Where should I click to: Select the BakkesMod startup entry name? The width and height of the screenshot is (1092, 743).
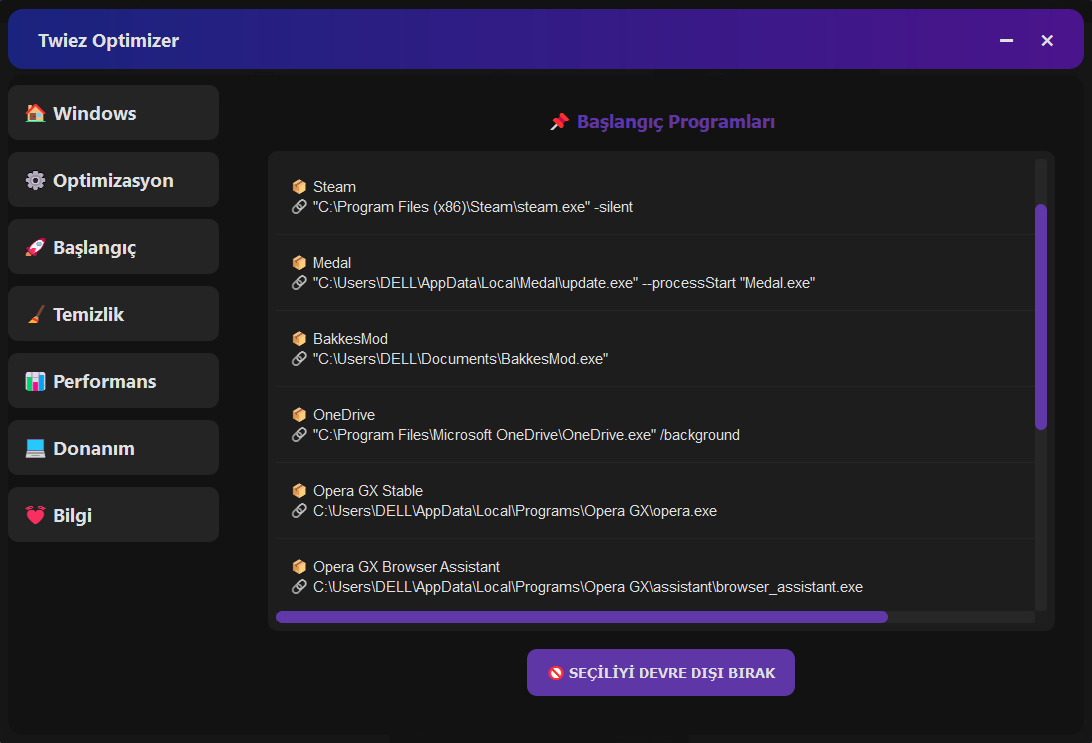(350, 338)
